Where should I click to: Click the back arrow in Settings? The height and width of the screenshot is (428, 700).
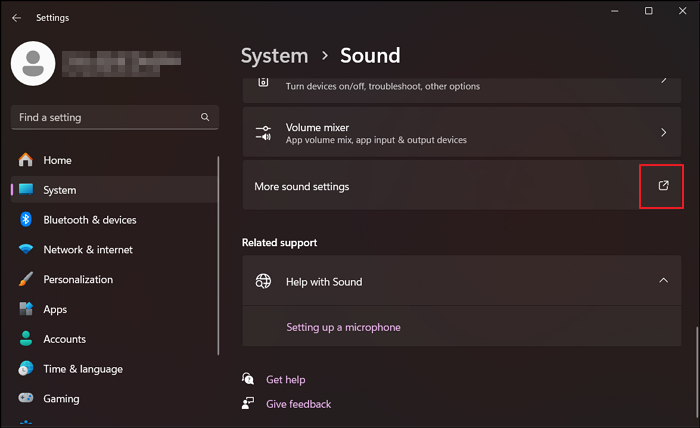16,18
